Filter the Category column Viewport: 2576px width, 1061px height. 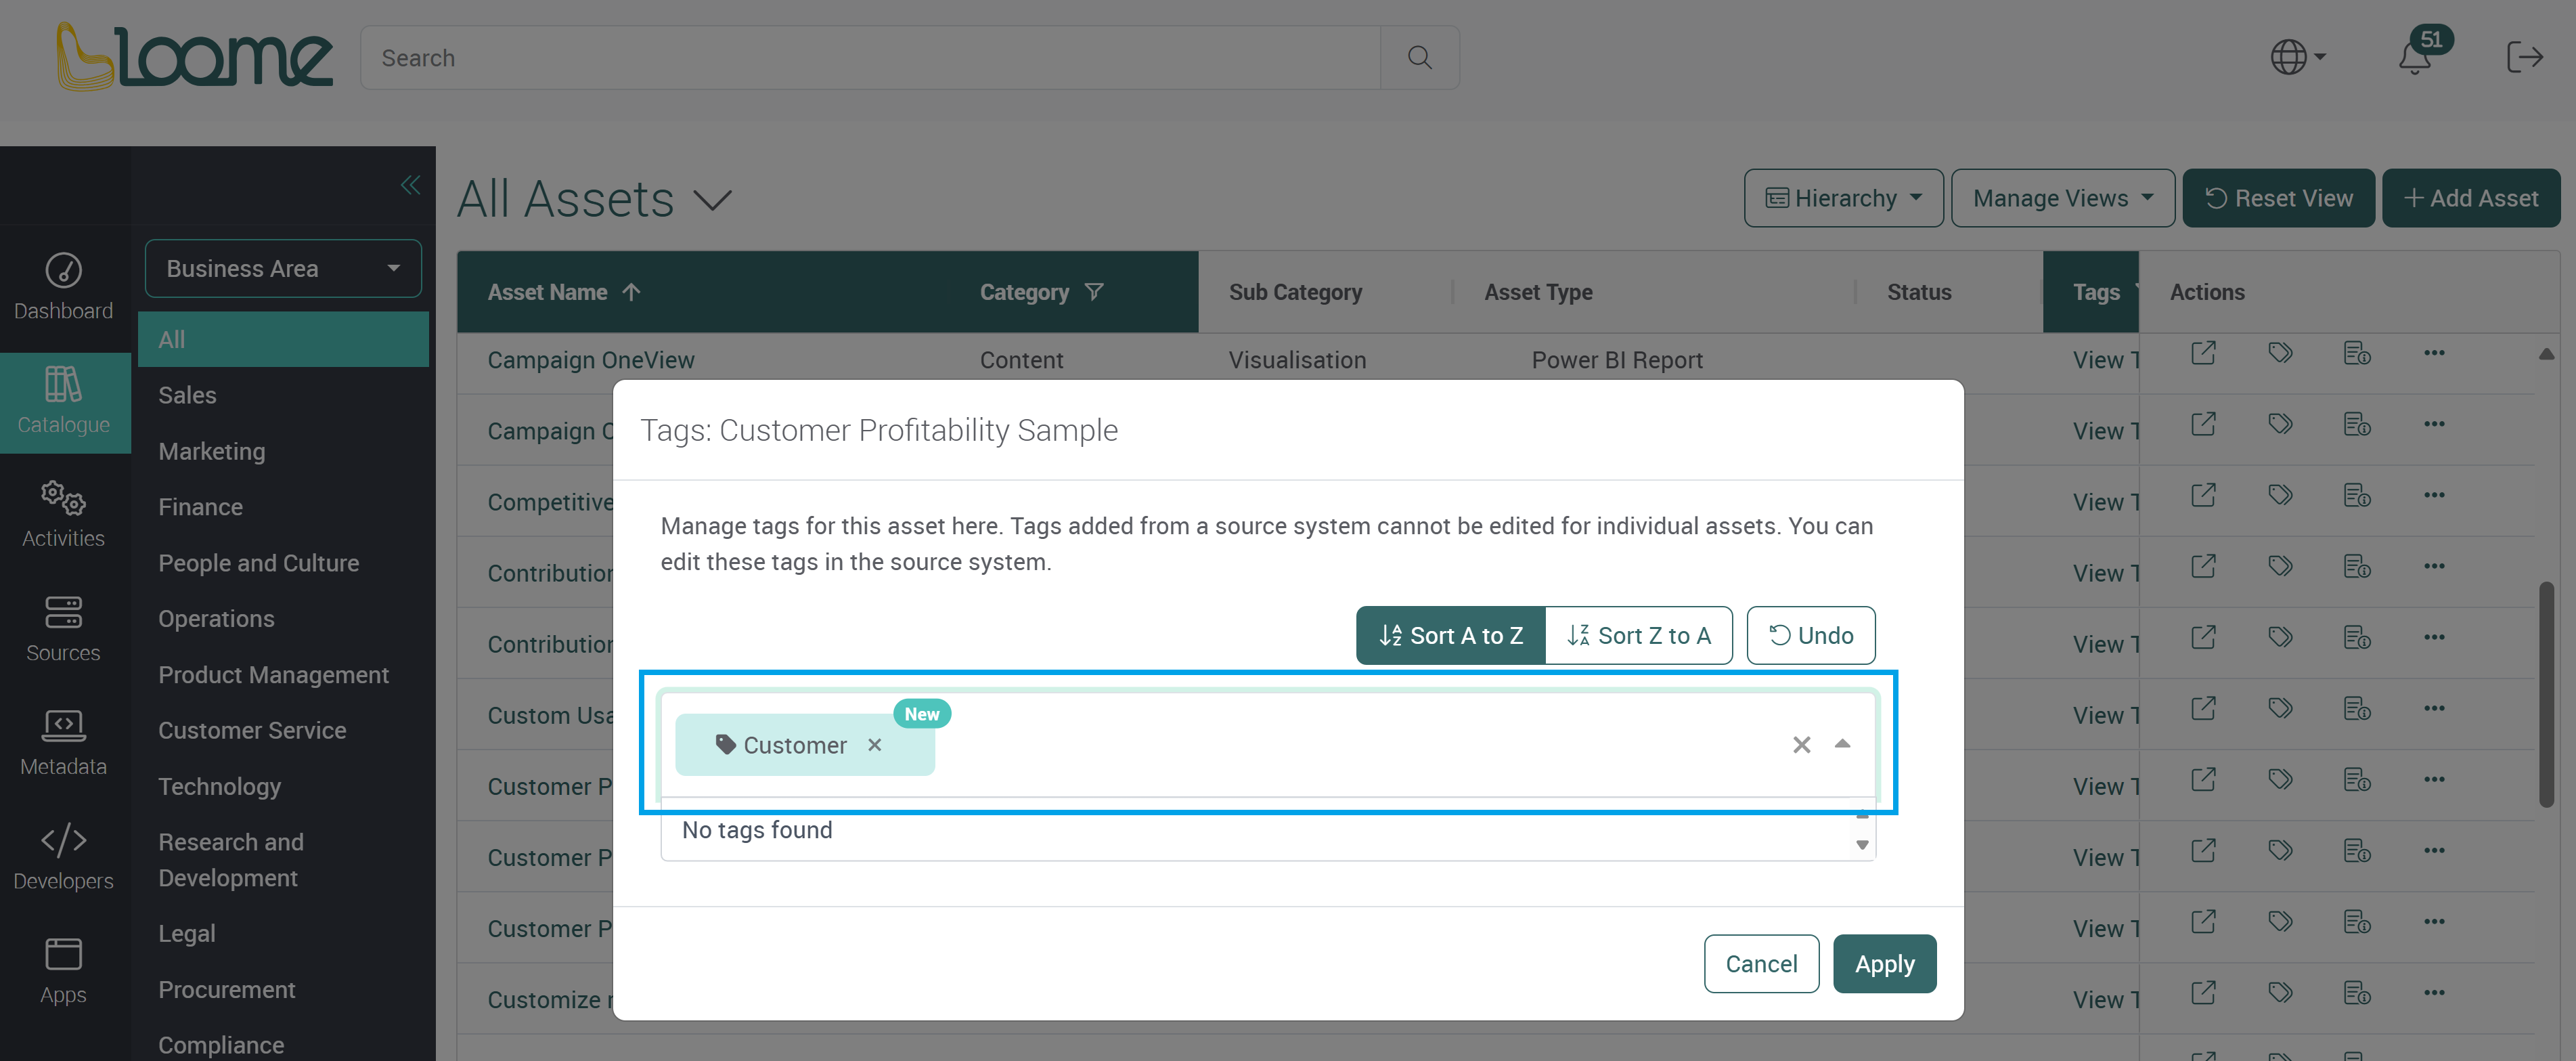pos(1094,292)
